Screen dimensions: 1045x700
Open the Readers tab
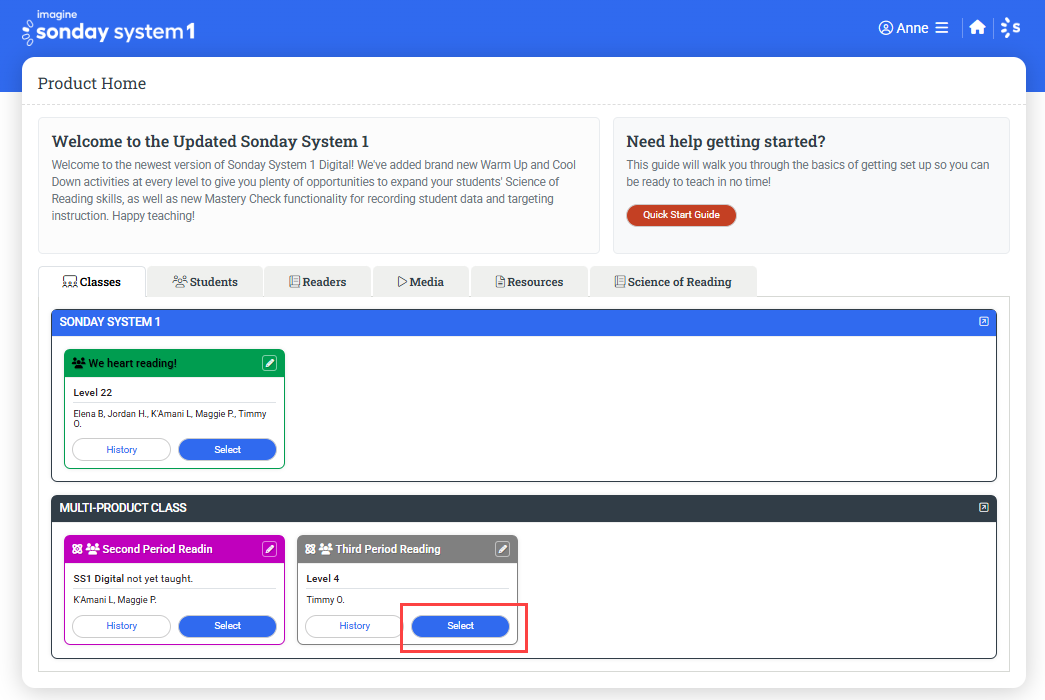[x=317, y=282]
